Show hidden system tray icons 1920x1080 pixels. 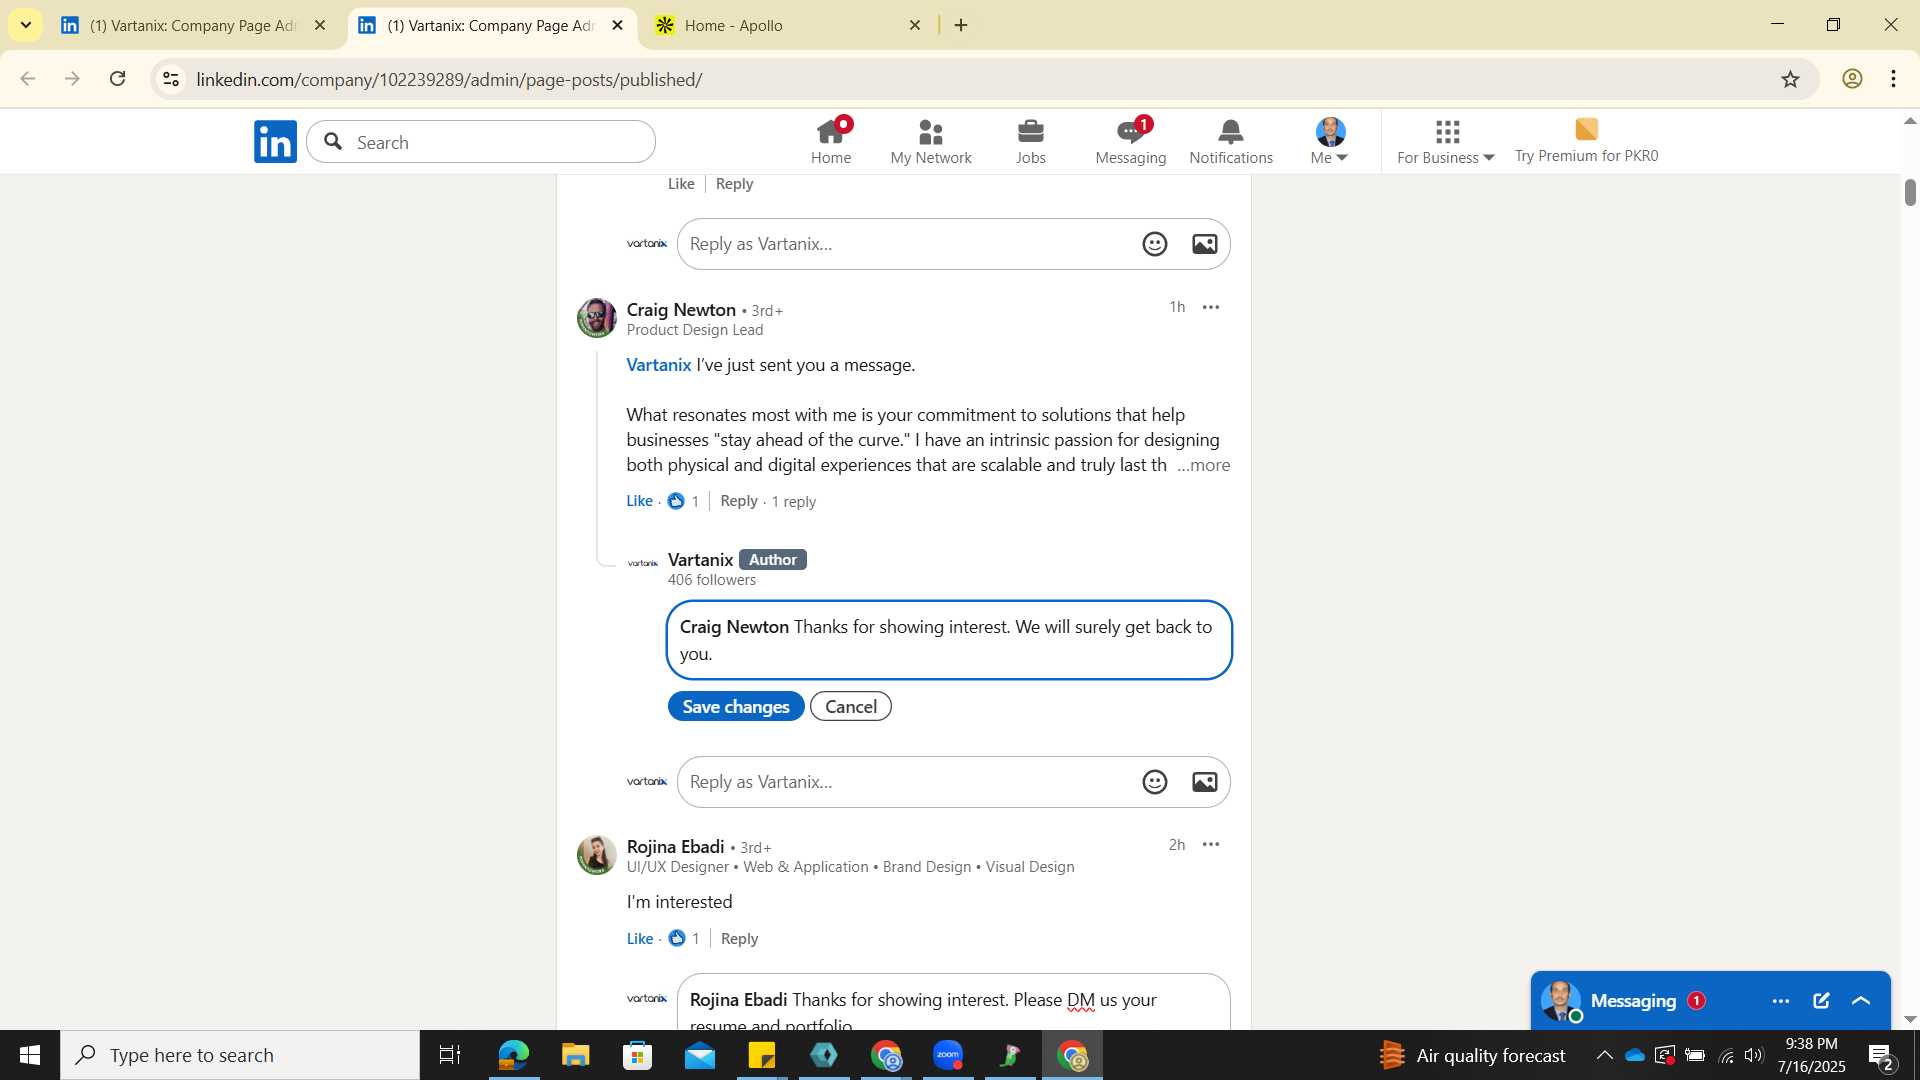(1604, 1055)
